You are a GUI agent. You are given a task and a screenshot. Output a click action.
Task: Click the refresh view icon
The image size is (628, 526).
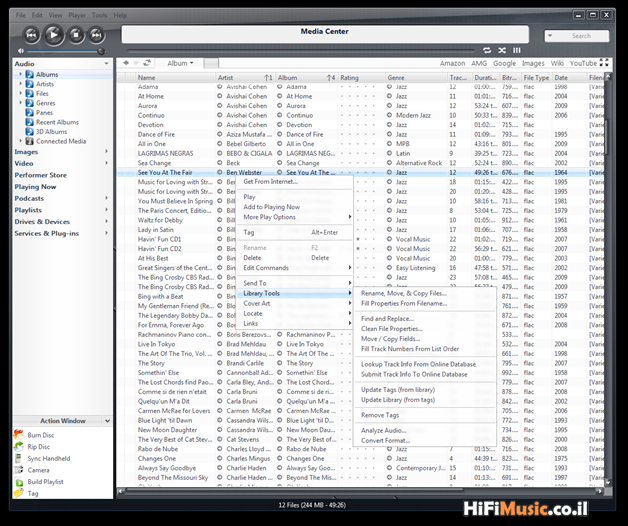click(x=147, y=63)
